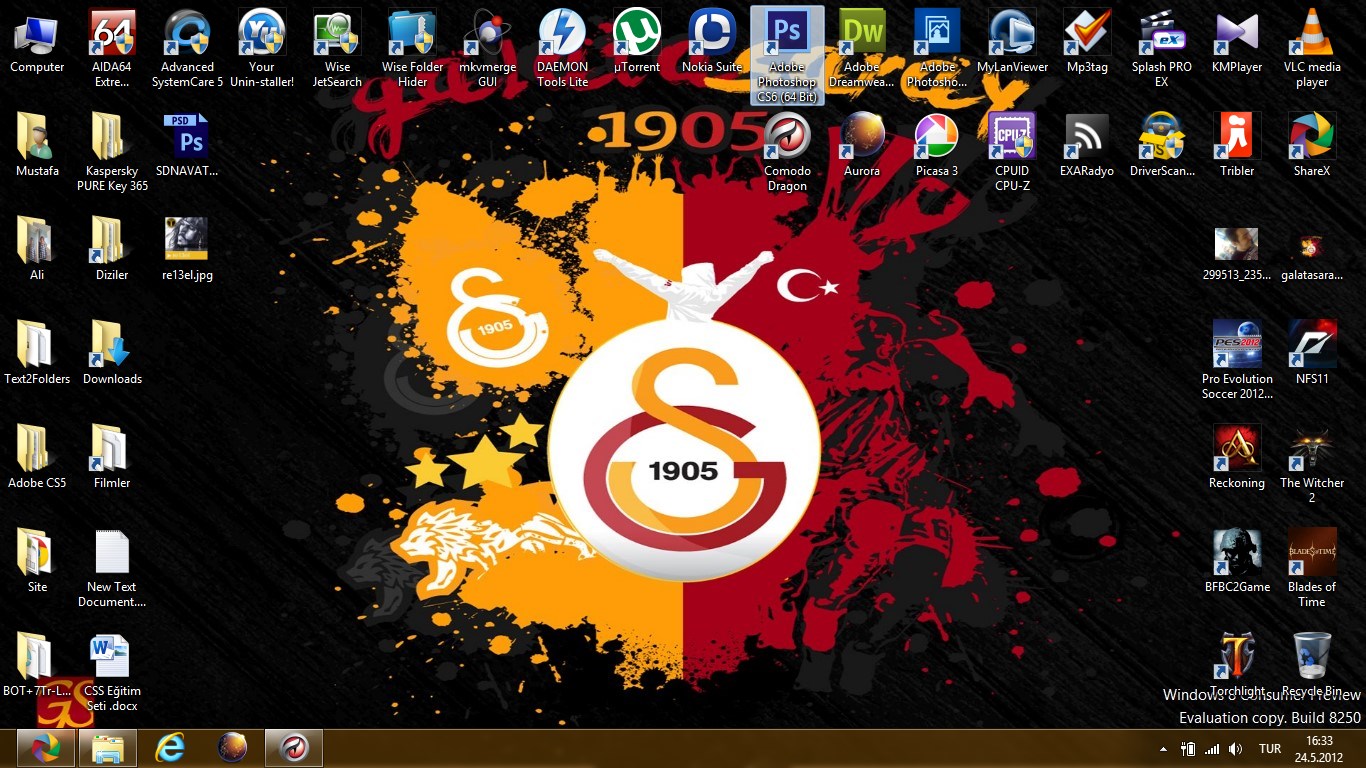This screenshot has width=1366, height=768.
Task: Click the Adobe Photoshop icon beside MyLanViewer
Action: (x=937, y=48)
